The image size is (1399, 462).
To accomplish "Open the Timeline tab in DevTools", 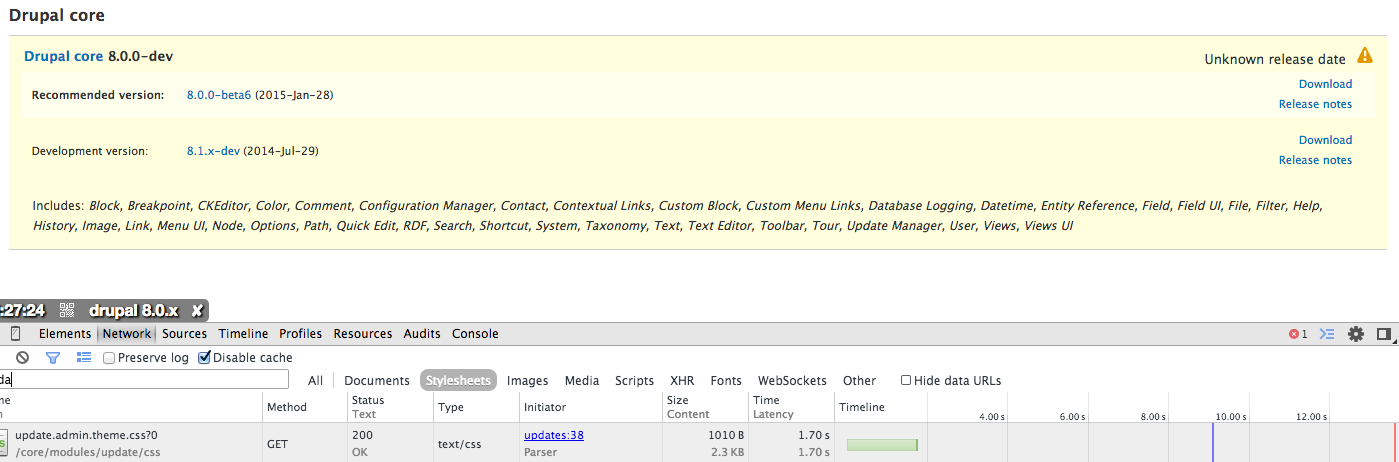I will (x=243, y=334).
